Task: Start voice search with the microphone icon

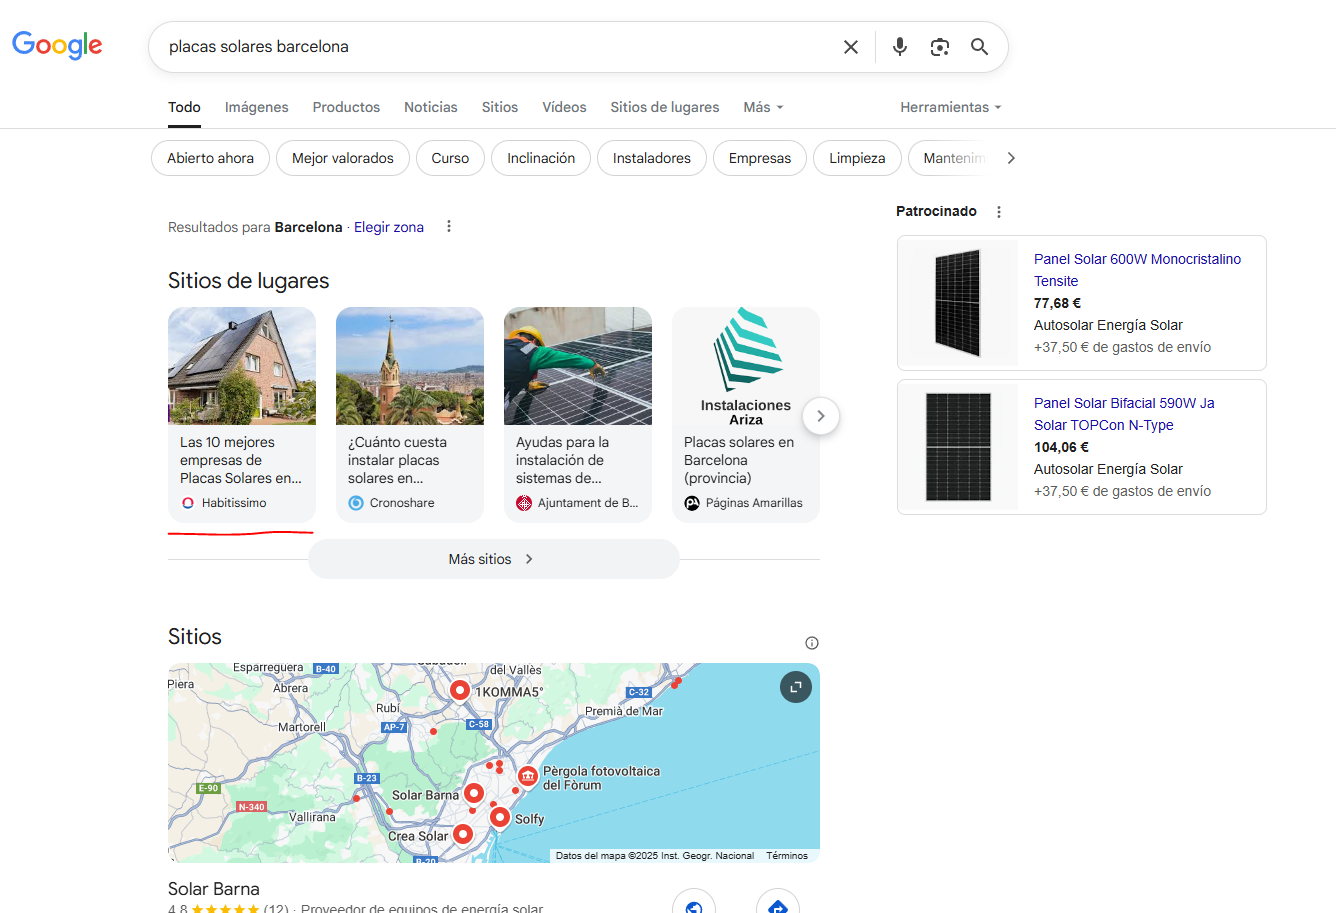Action: [x=900, y=47]
